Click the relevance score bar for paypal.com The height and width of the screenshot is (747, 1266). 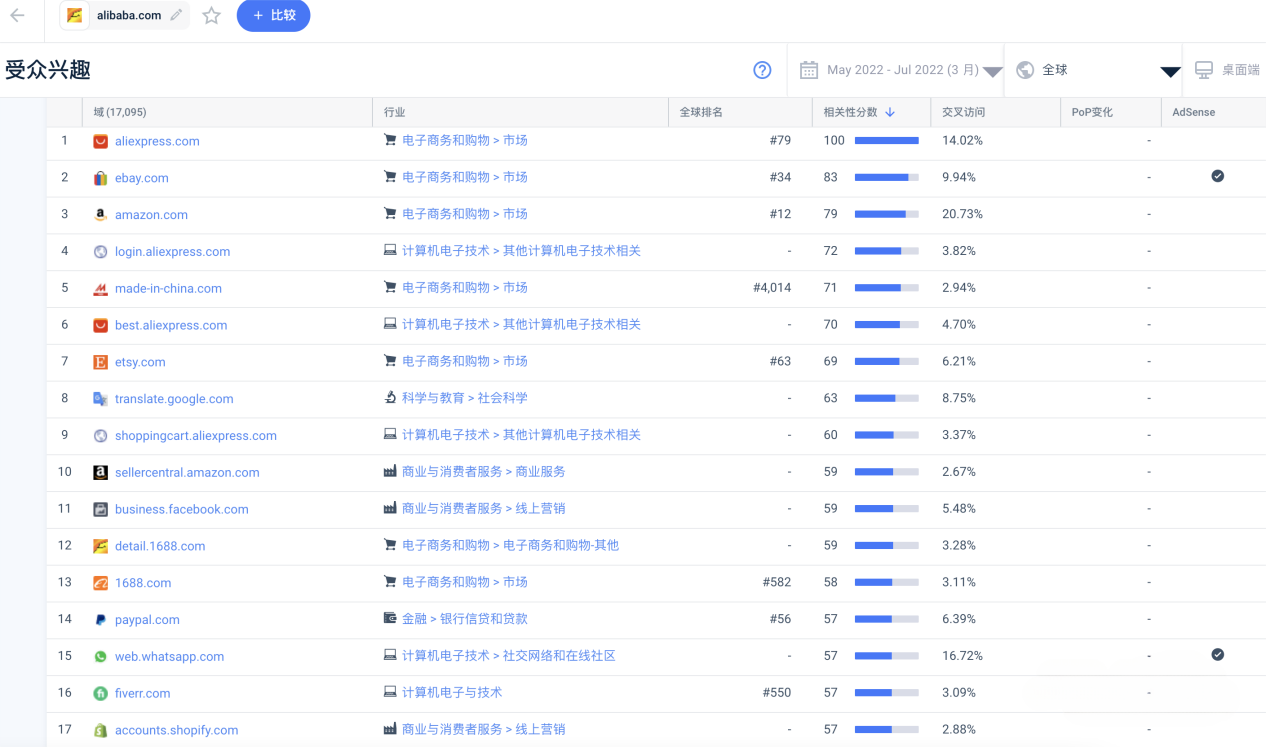(887, 619)
